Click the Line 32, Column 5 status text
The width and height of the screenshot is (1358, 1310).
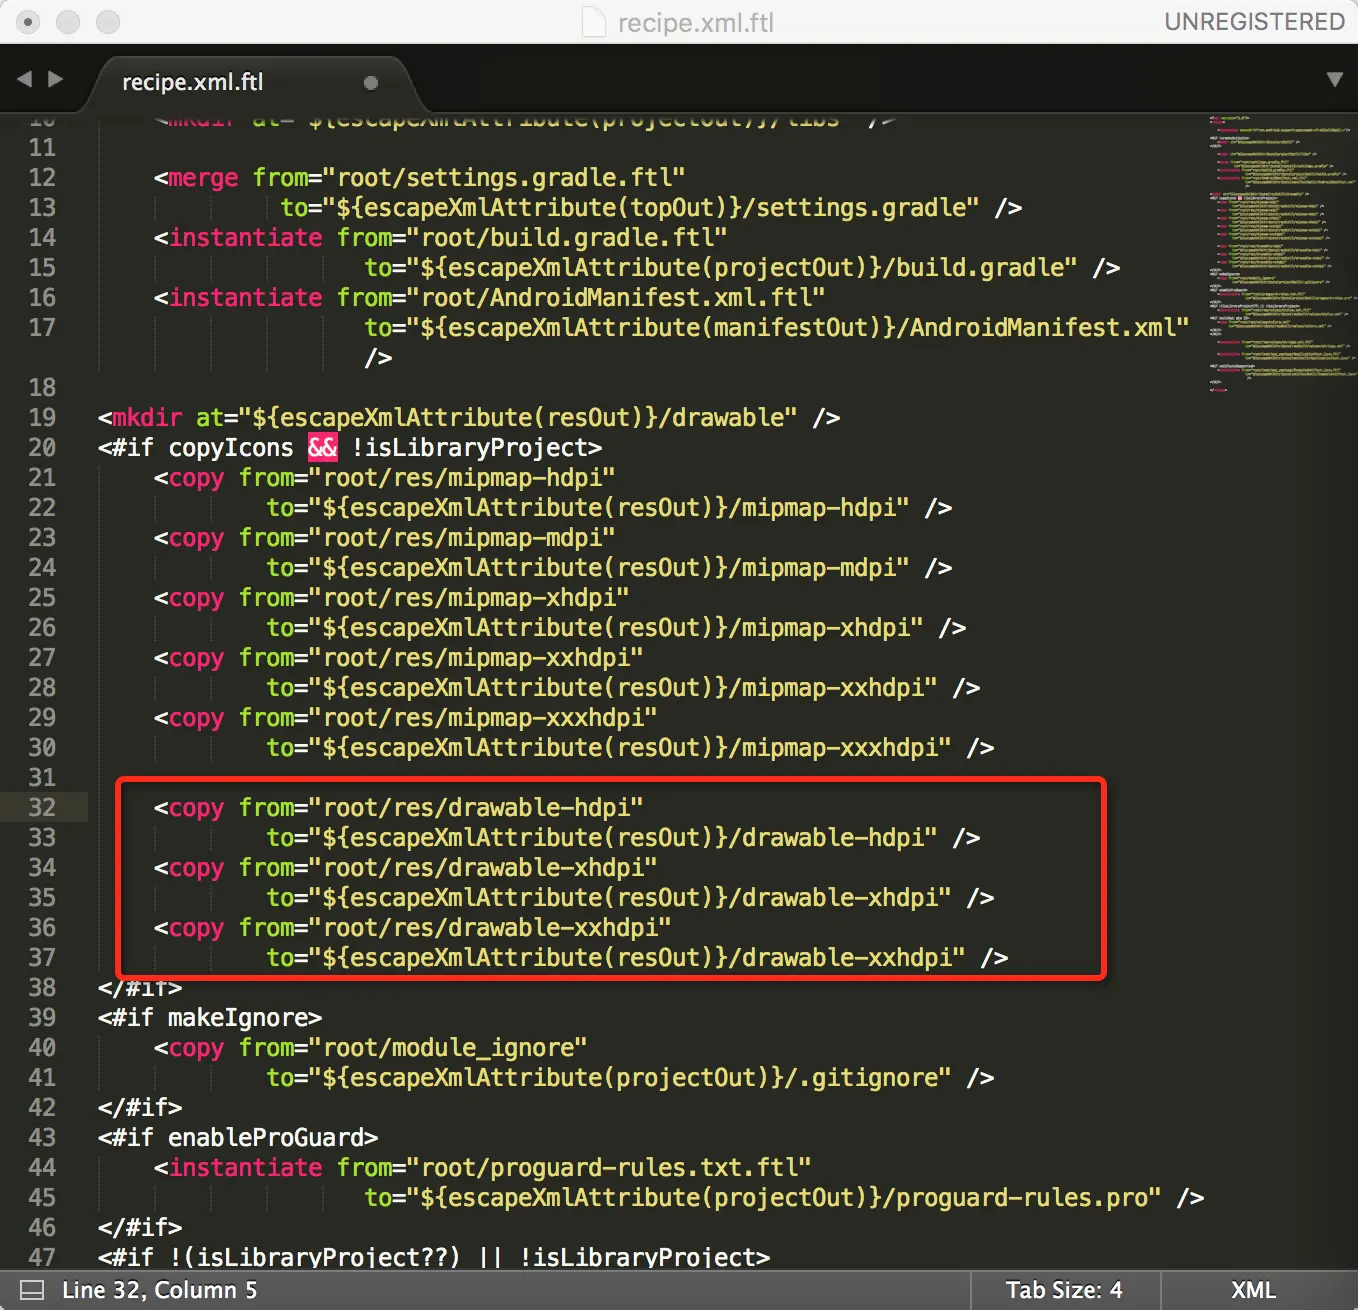pos(159,1290)
